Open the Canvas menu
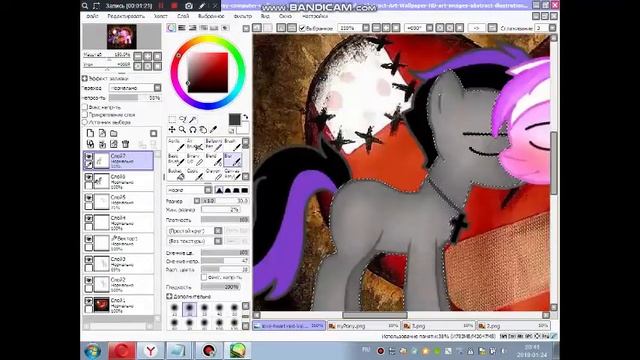640x360 pixels. (x=160, y=16)
